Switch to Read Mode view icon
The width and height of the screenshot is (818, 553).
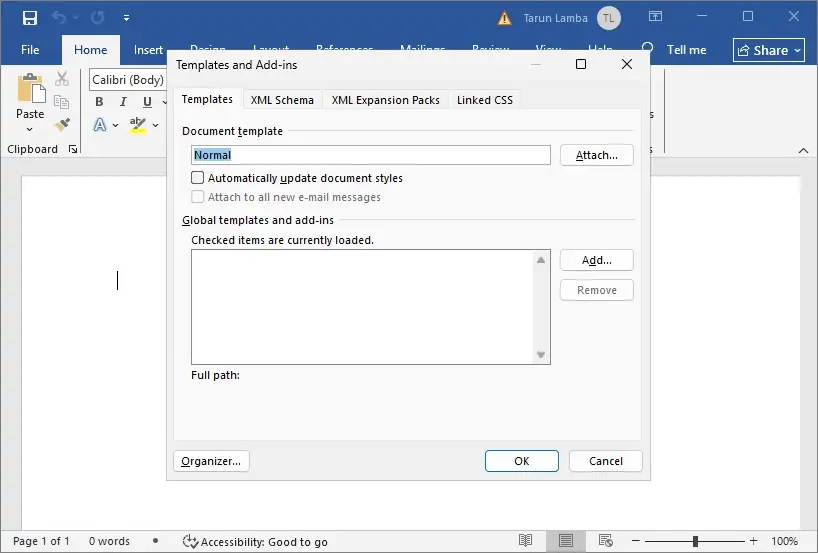[x=525, y=540]
